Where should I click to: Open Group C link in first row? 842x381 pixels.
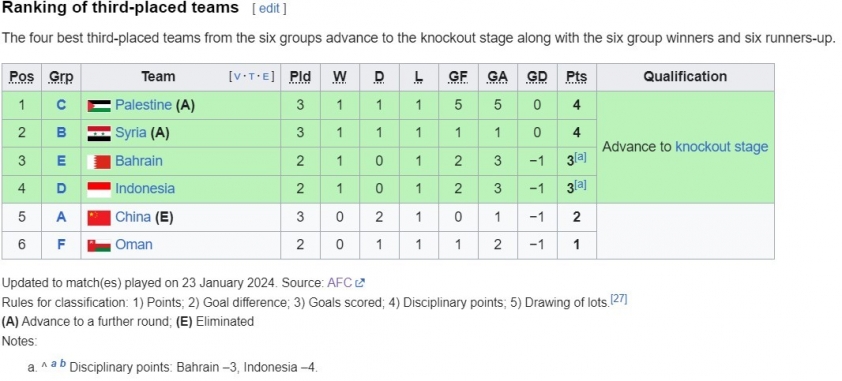point(61,105)
